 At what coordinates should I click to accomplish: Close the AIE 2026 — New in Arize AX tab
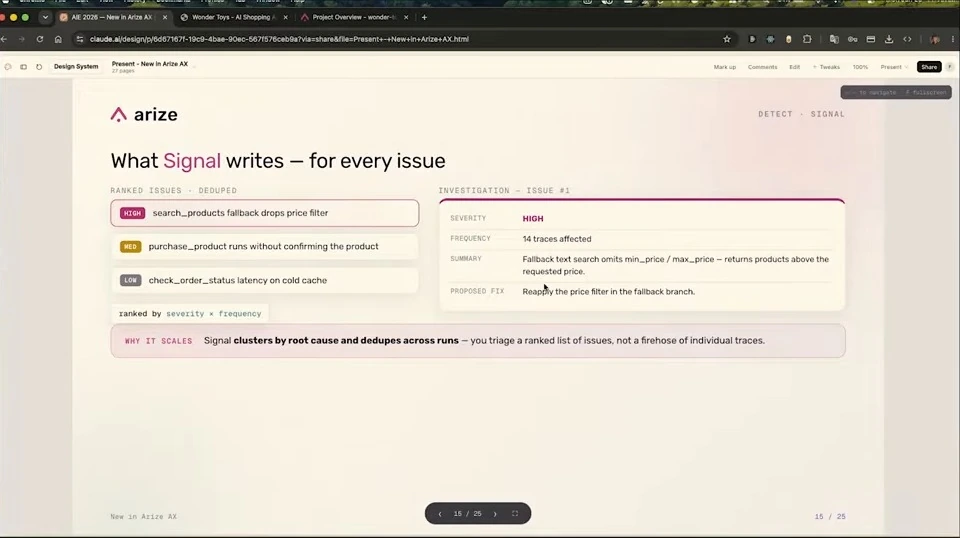coord(165,17)
